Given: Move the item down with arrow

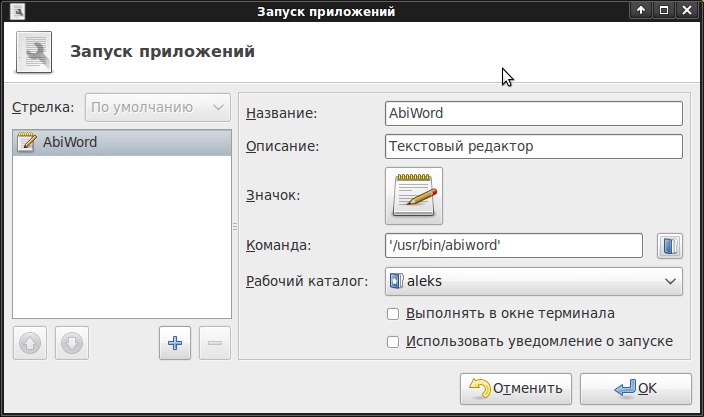Looking at the screenshot, I should pos(72,343).
